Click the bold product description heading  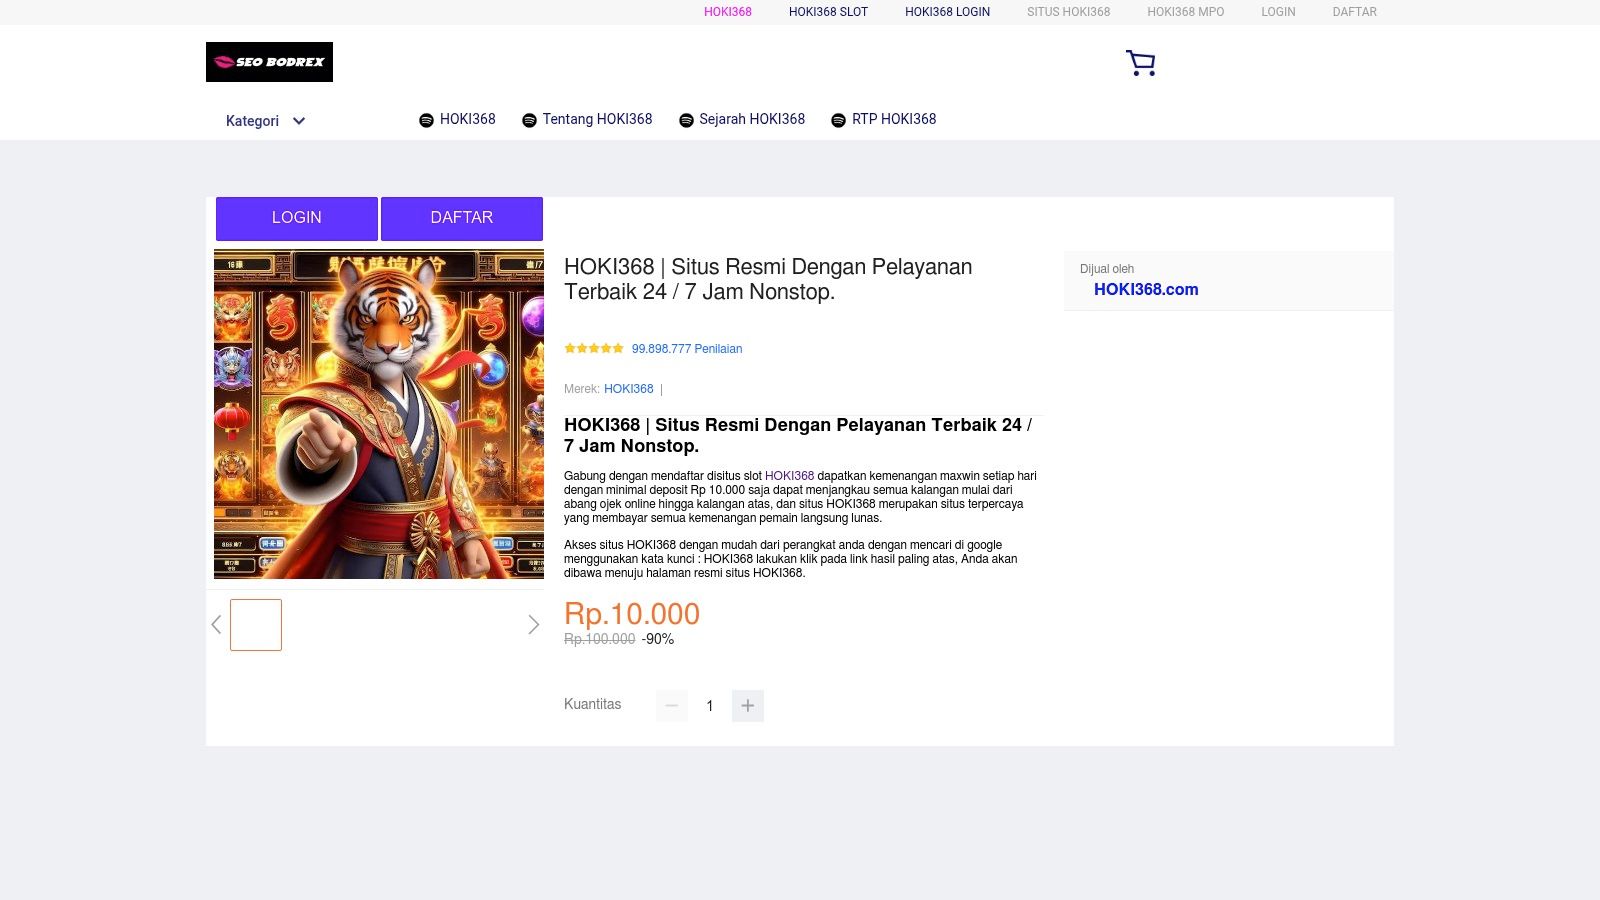pos(798,435)
